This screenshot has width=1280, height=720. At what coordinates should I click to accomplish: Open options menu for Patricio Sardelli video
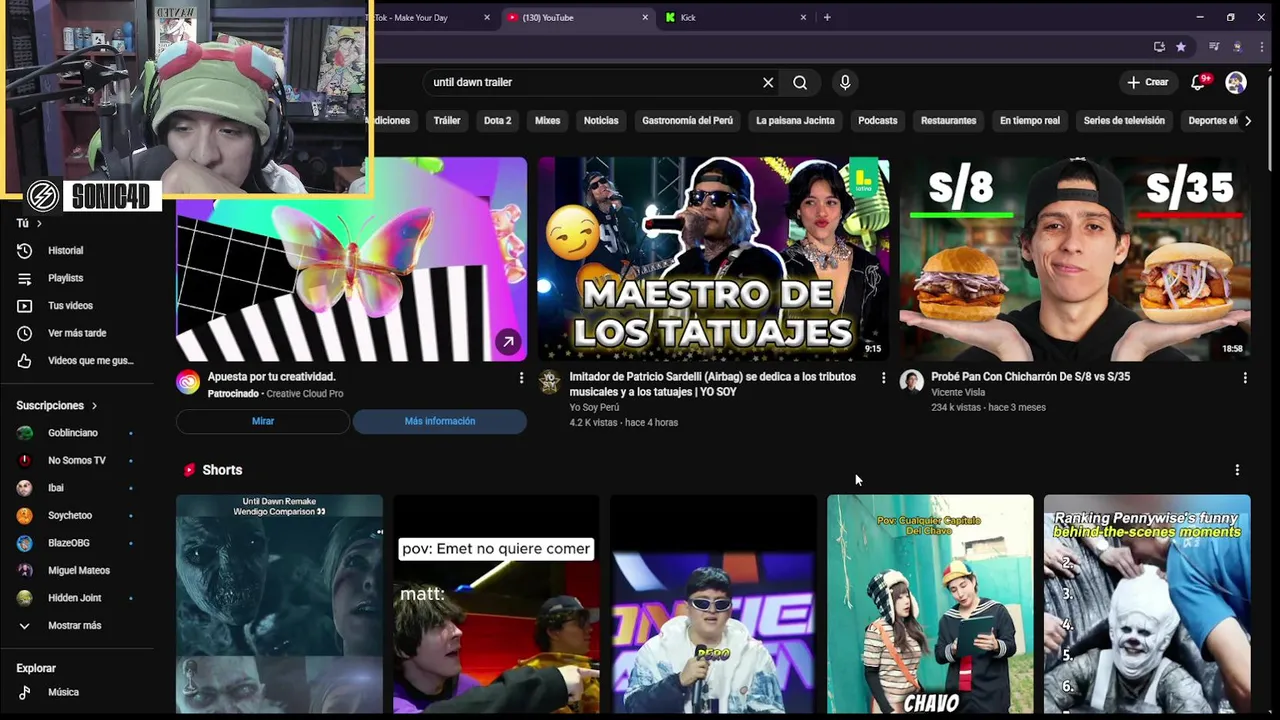click(883, 378)
